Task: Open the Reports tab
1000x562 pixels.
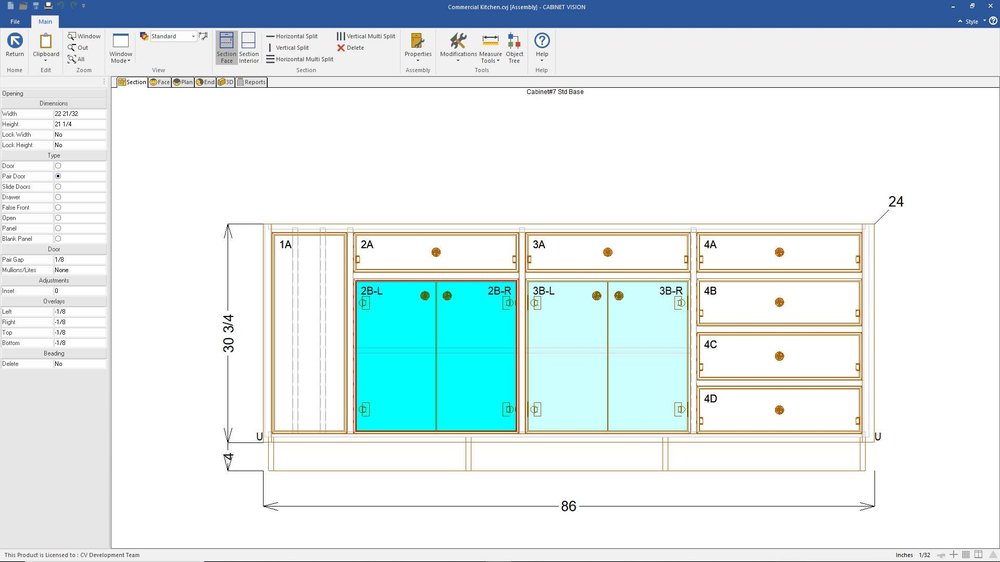Action: (251, 82)
